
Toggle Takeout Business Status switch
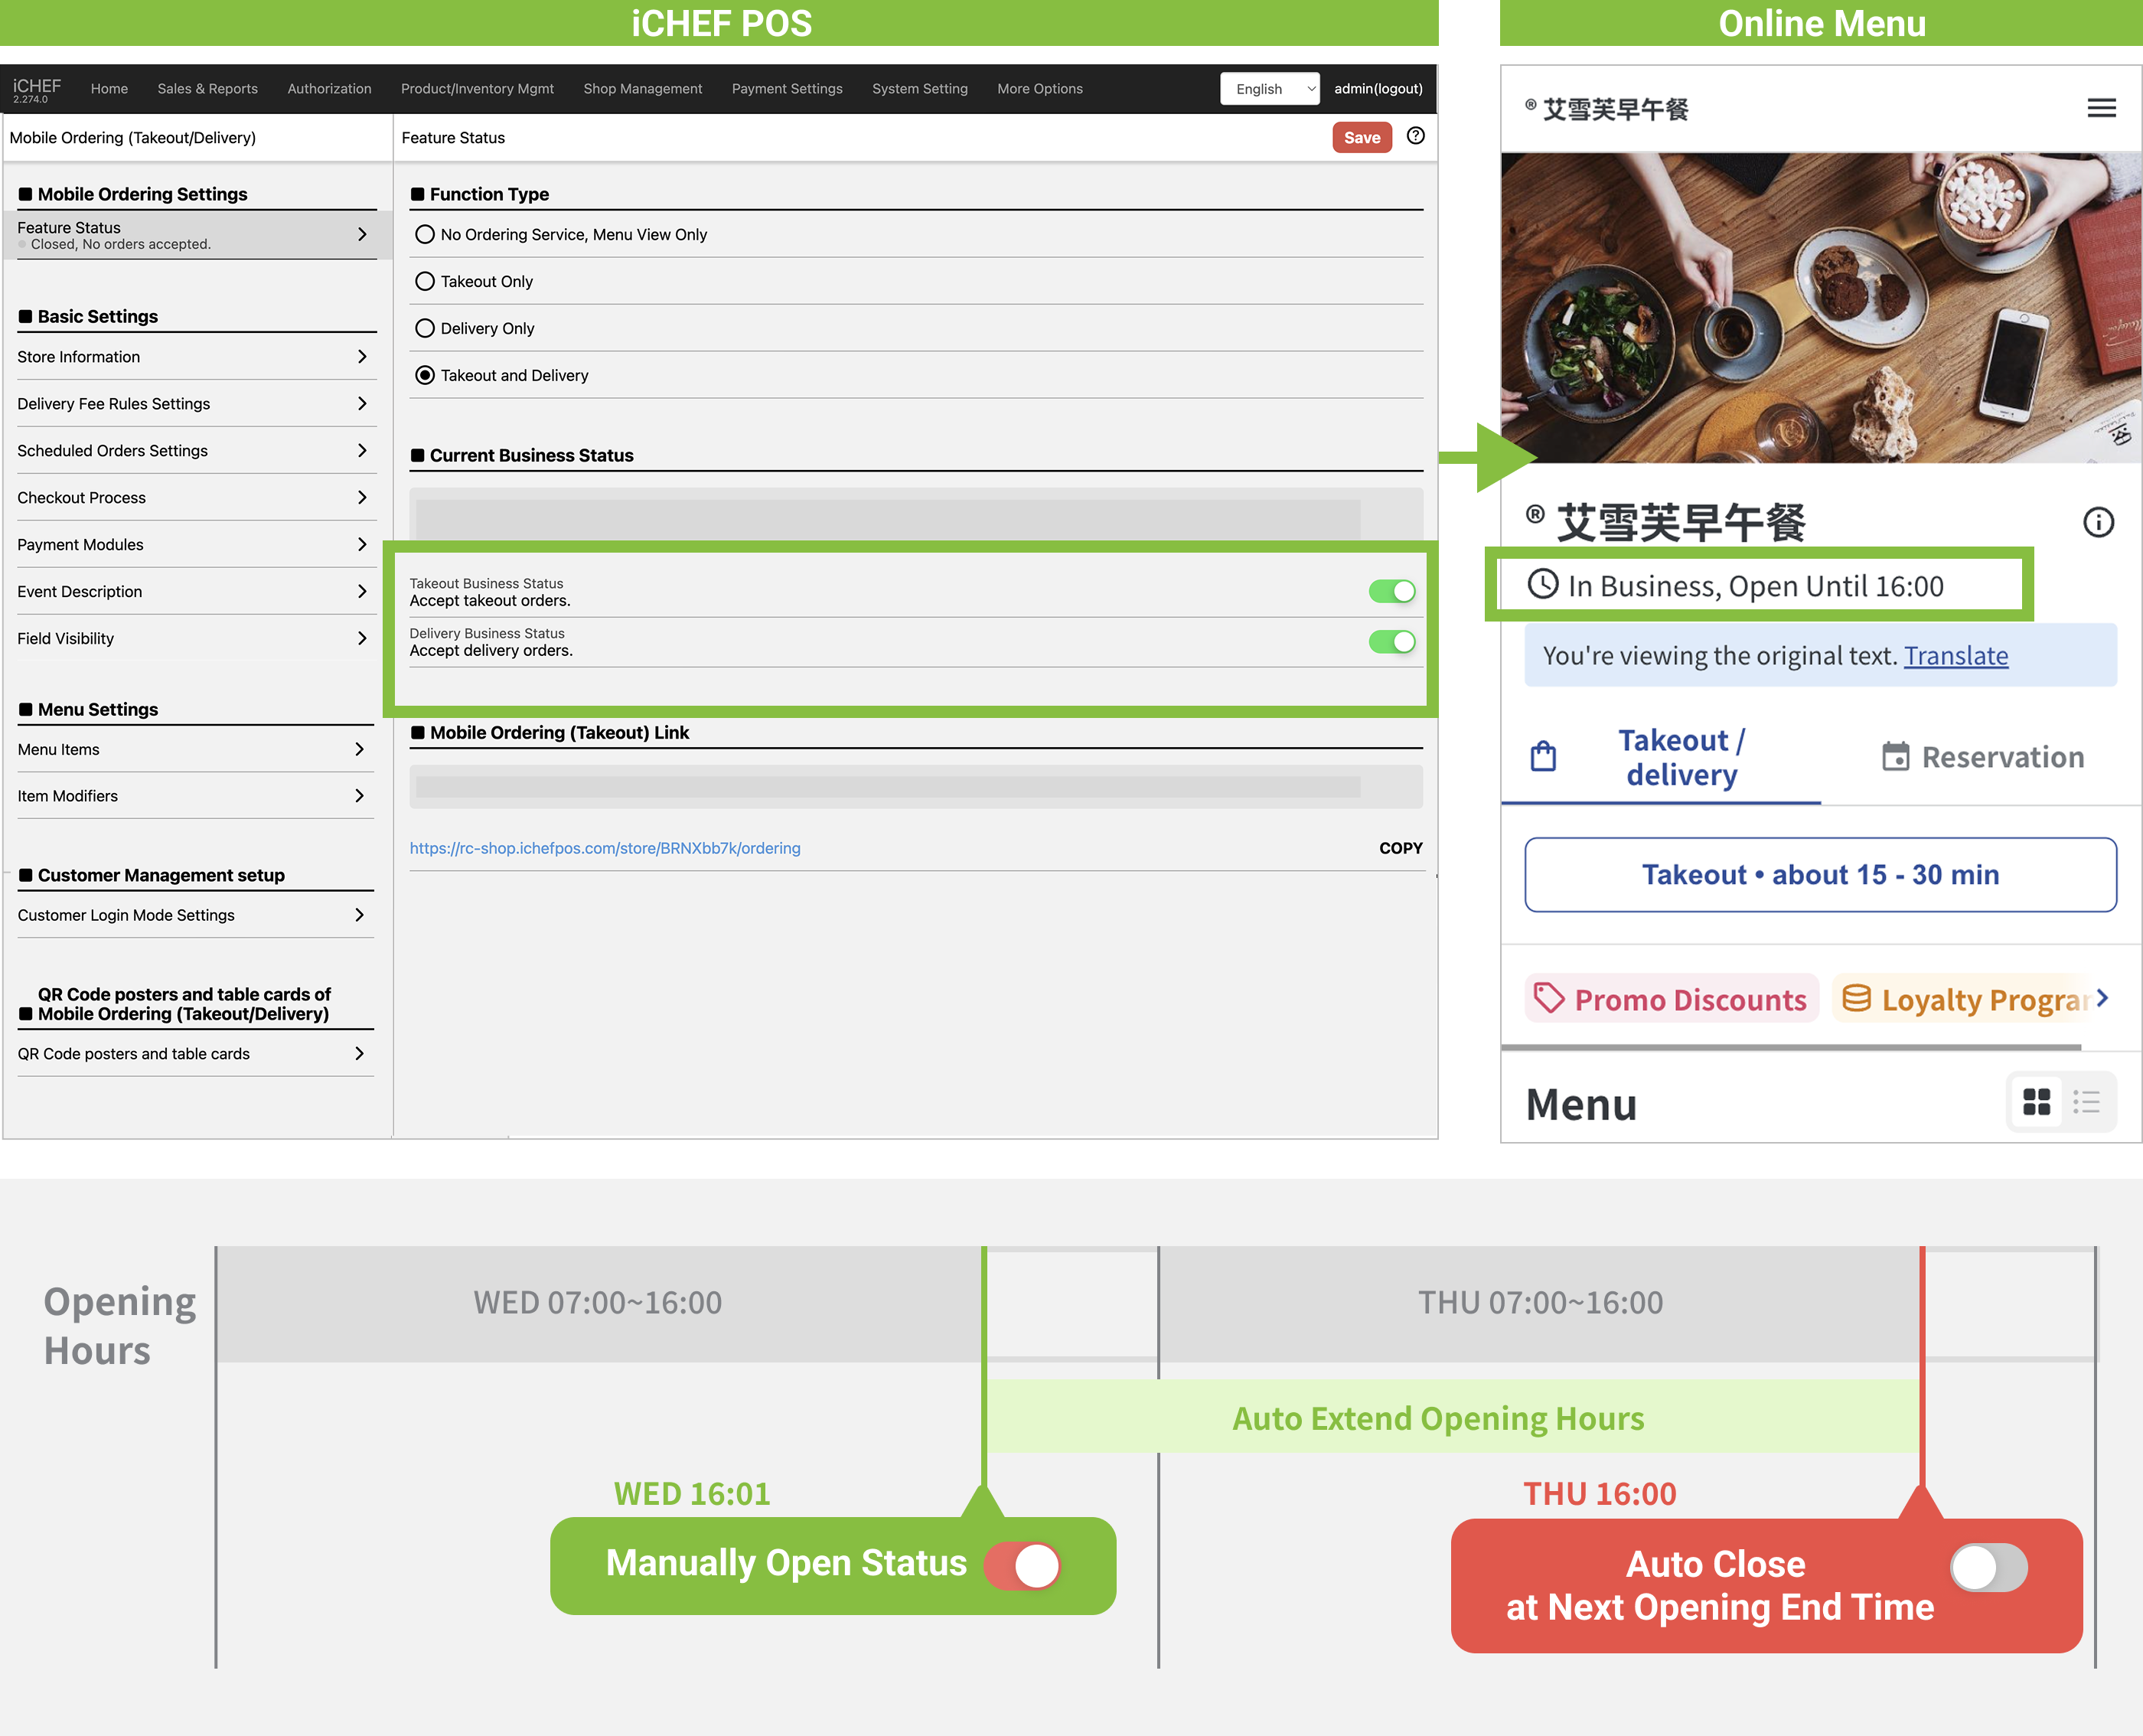(x=1391, y=591)
